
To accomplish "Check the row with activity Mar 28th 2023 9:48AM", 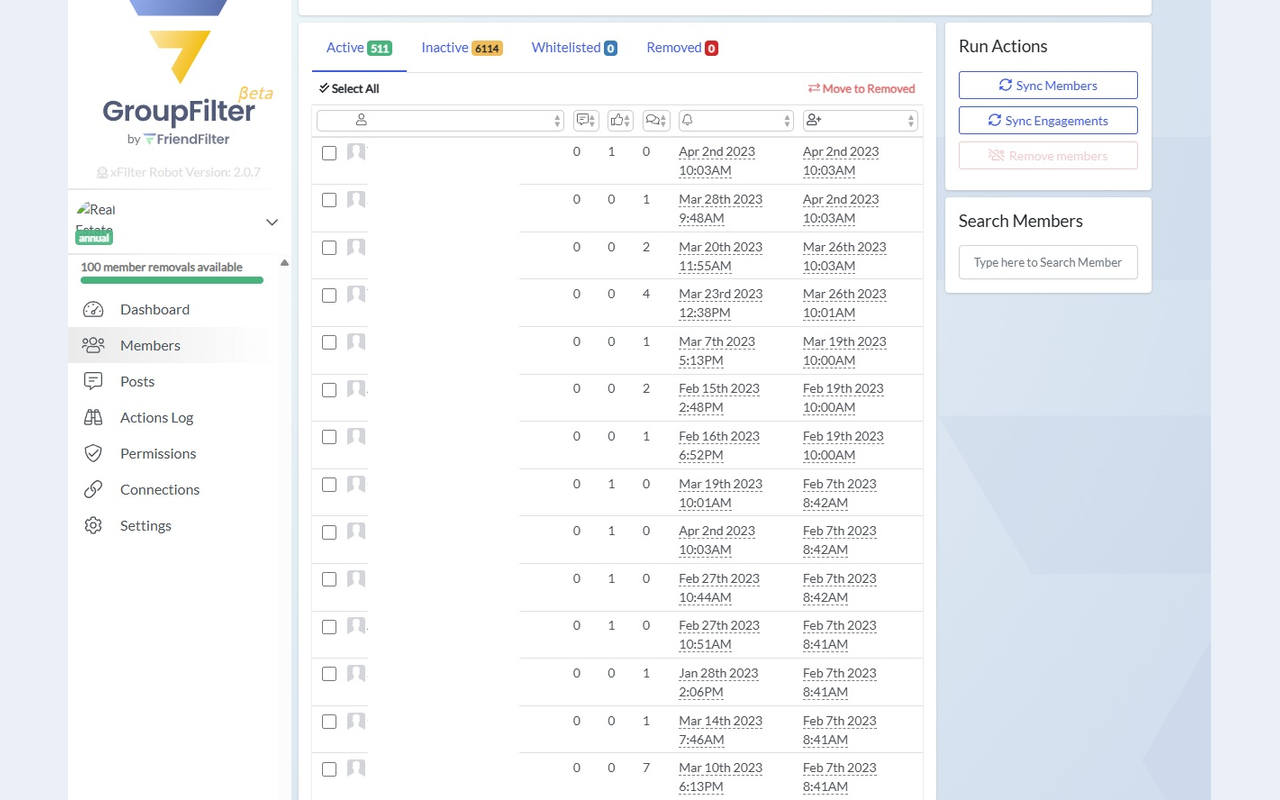I will tap(329, 200).
